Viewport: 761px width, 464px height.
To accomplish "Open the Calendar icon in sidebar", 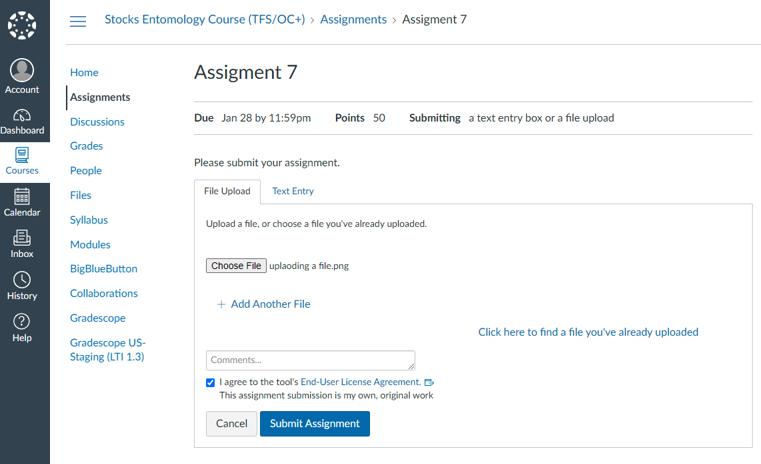I will [22, 197].
